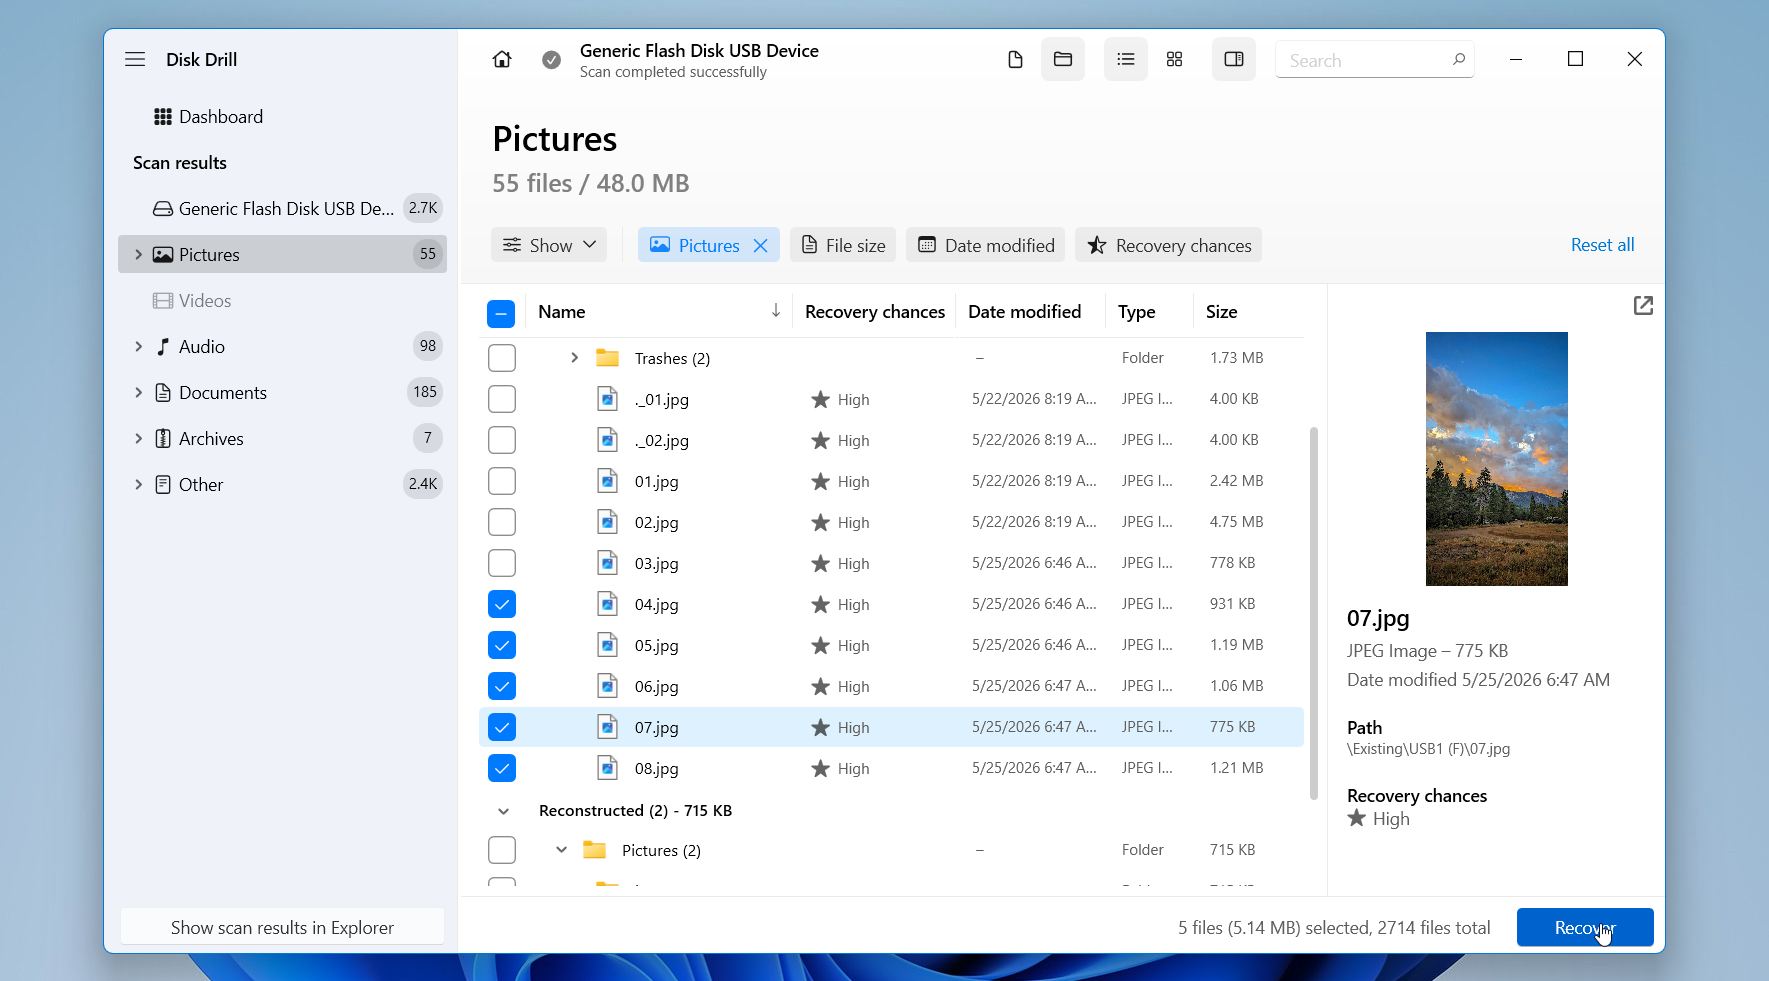Select Generic Flash Disk USB device results
The width and height of the screenshot is (1769, 981).
point(282,208)
